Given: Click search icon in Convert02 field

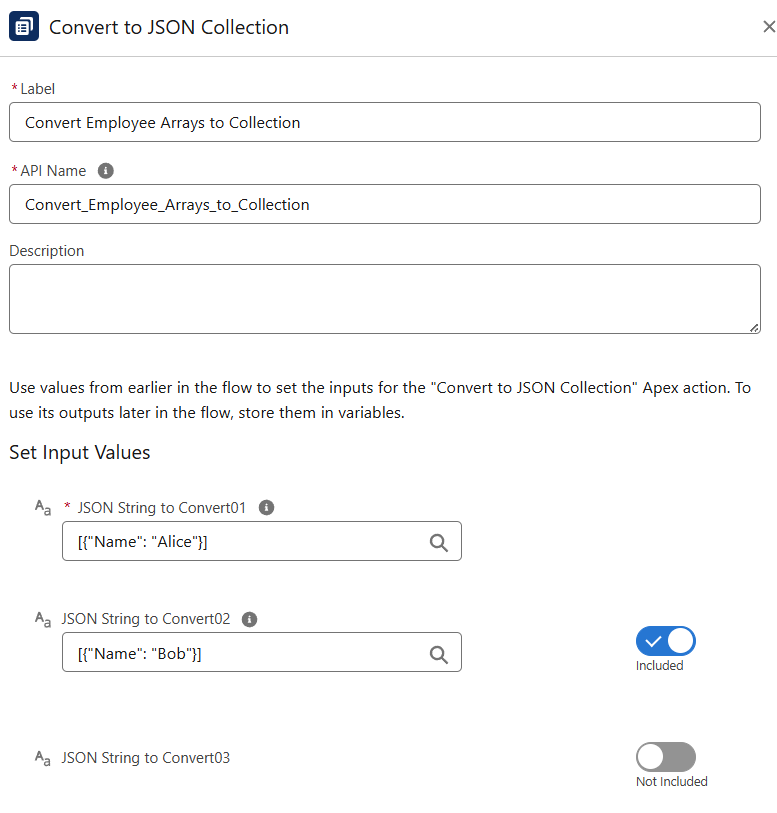Looking at the screenshot, I should point(439,654).
